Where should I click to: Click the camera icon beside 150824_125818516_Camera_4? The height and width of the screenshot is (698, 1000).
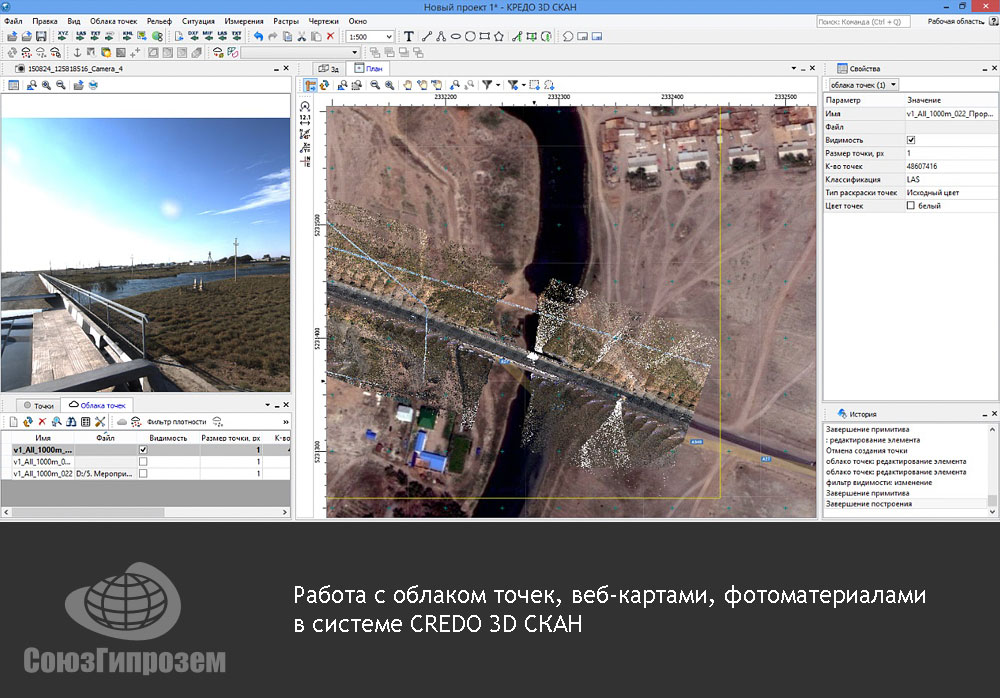[20, 68]
